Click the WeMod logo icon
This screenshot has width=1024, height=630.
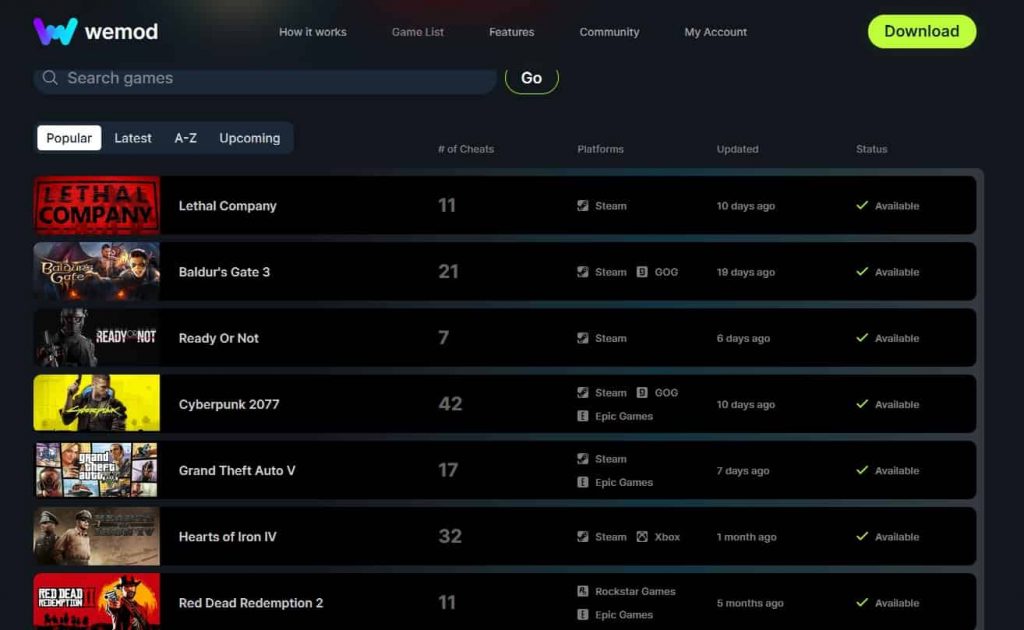56,31
